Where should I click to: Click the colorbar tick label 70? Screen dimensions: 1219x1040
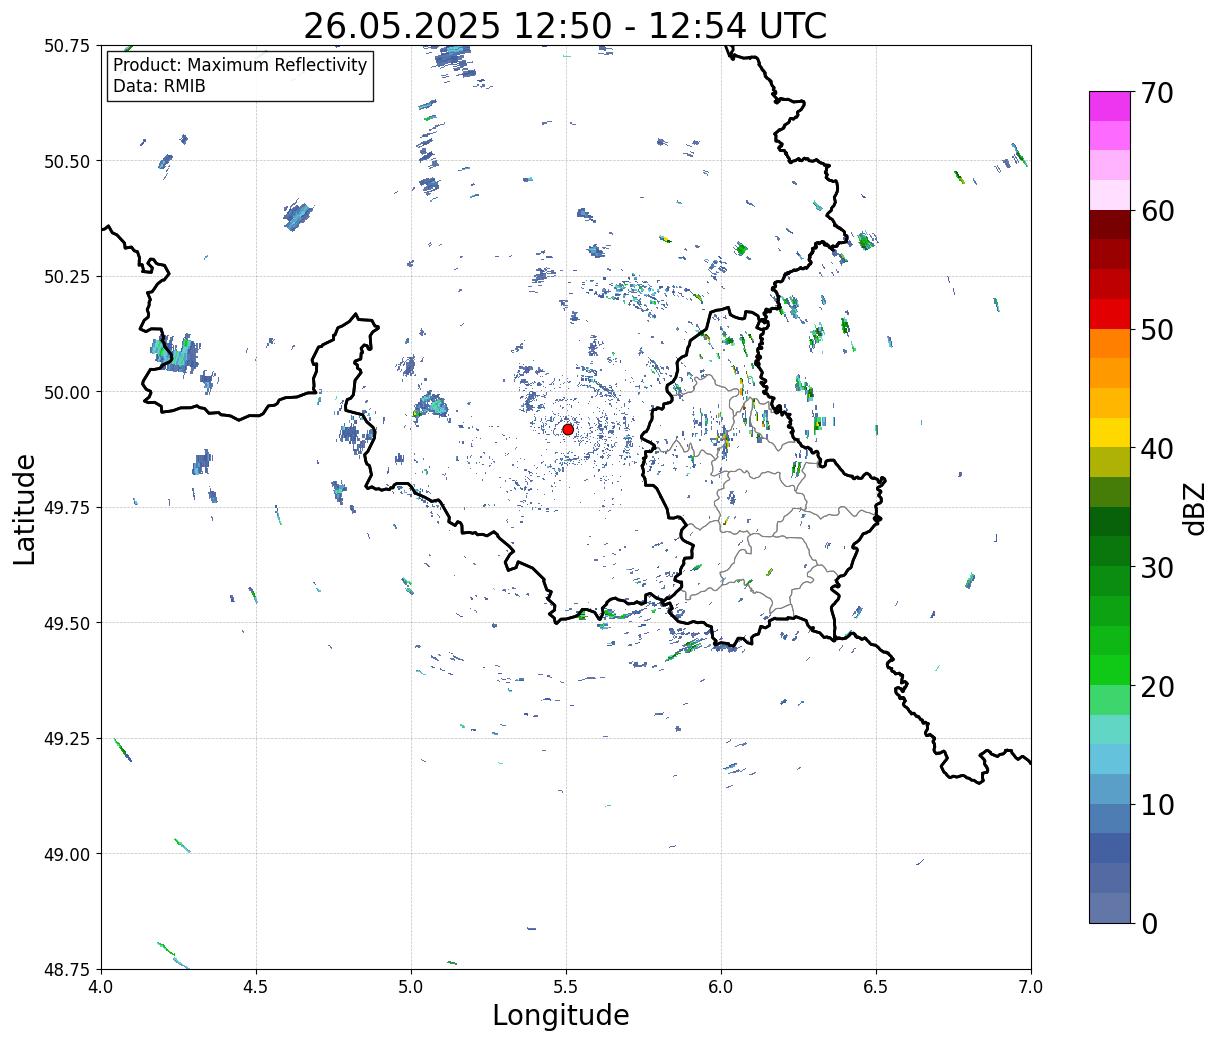pos(1158,93)
